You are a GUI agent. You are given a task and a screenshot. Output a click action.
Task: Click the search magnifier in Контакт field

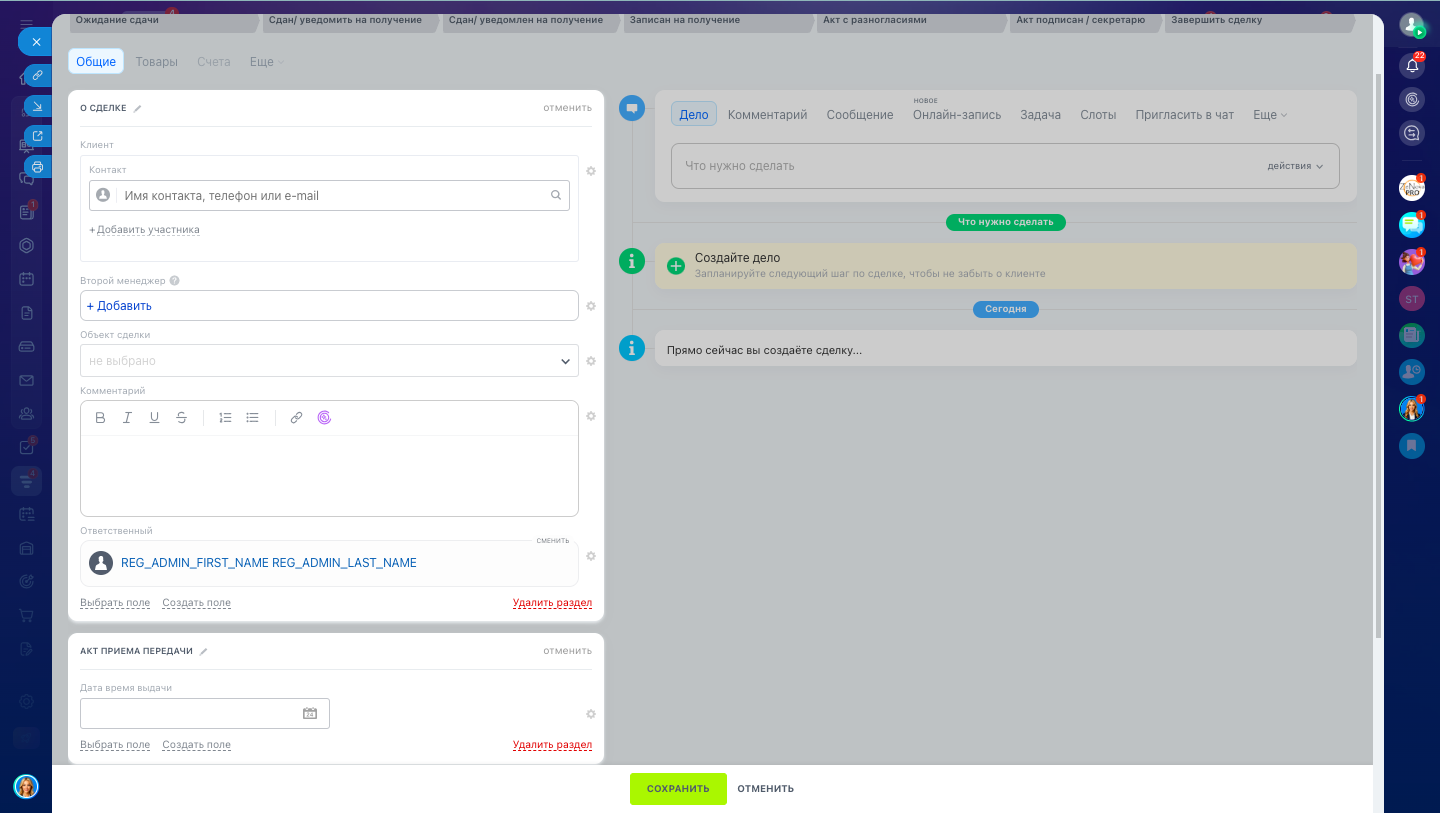click(556, 196)
